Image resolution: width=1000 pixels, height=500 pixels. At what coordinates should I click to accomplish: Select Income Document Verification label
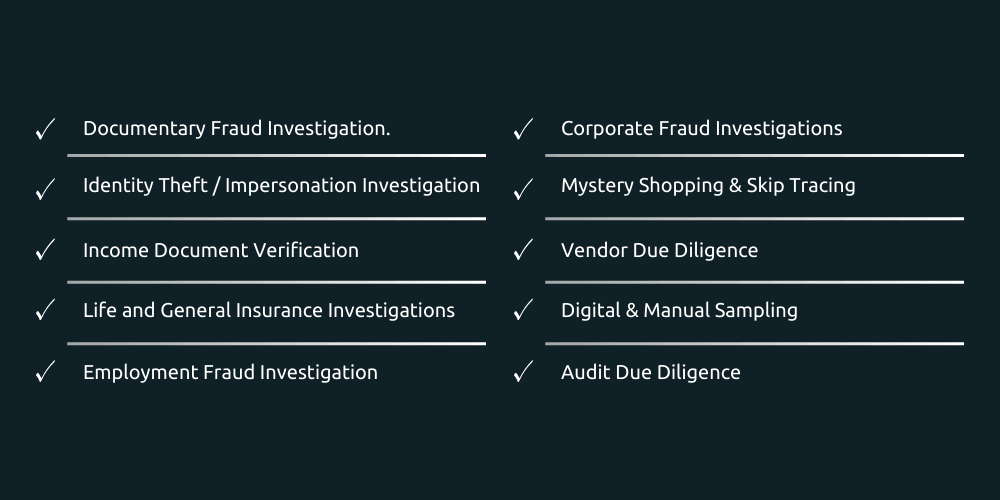pyautogui.click(x=220, y=250)
